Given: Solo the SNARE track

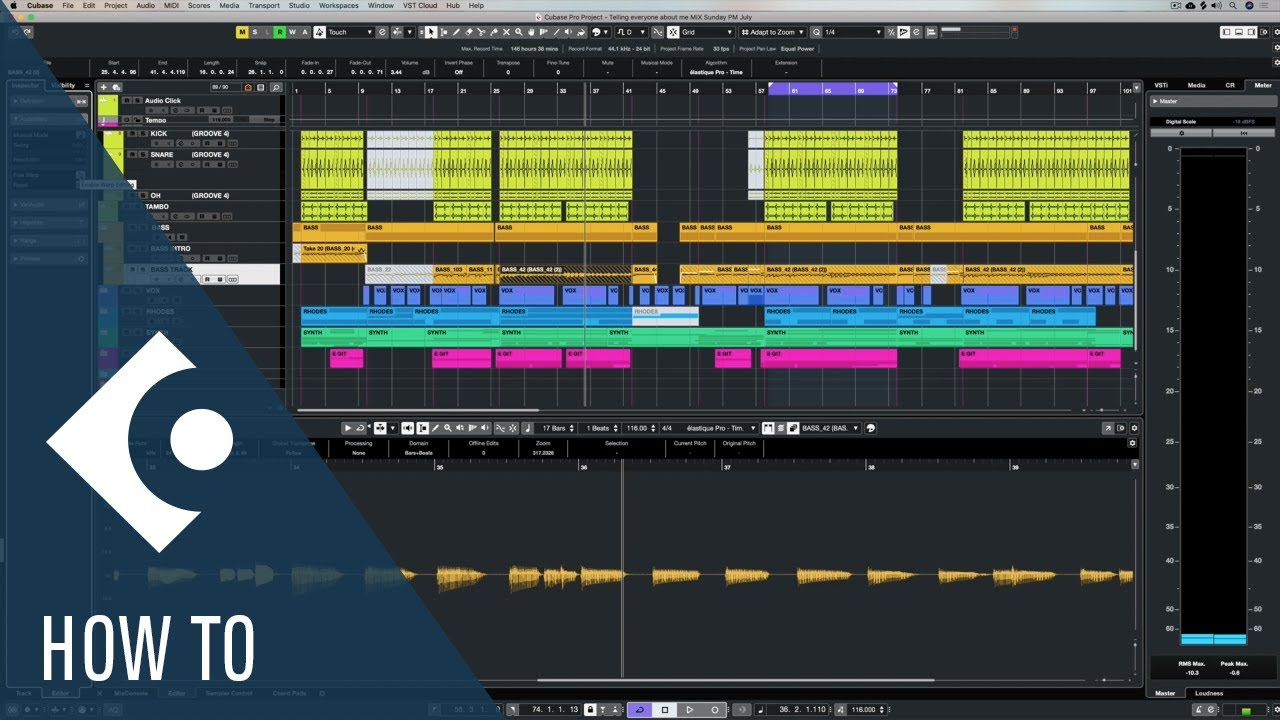Looking at the screenshot, I should pyautogui.click(x=144, y=155).
